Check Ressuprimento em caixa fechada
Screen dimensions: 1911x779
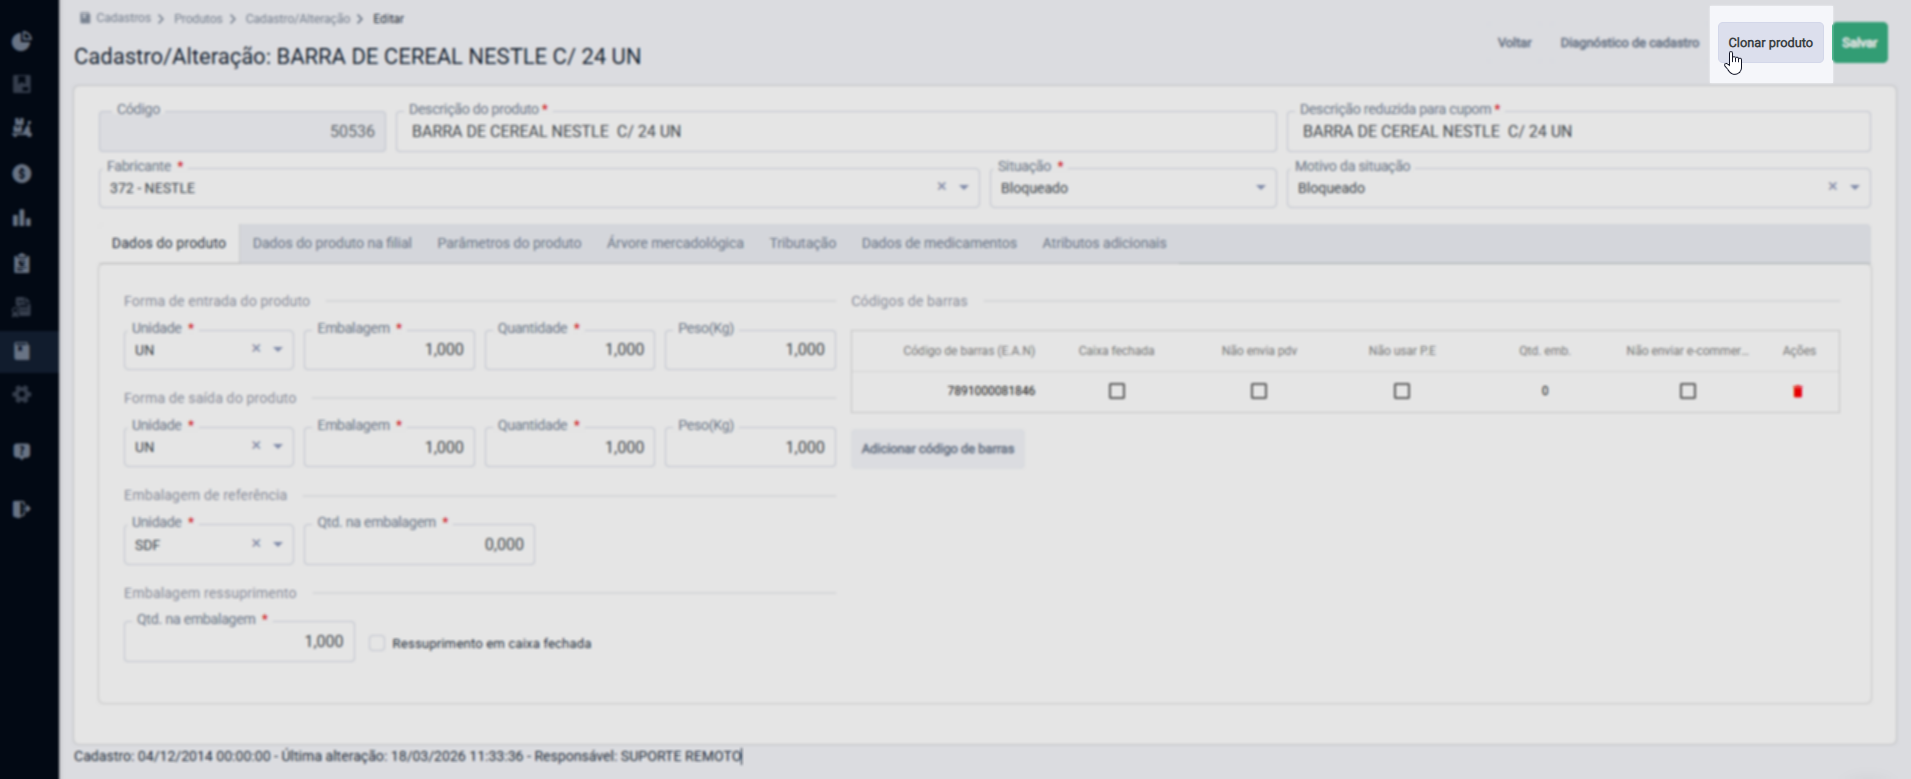[x=377, y=643]
